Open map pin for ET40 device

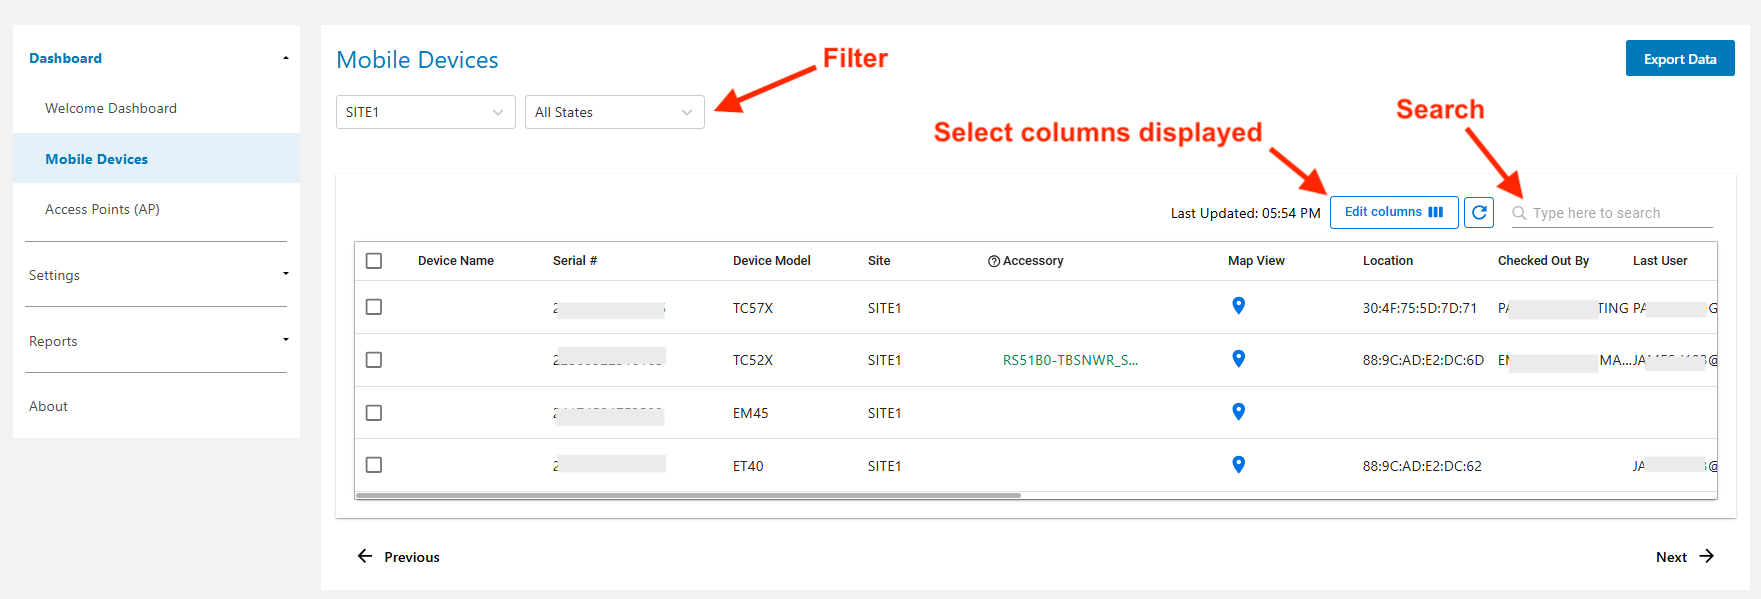[x=1238, y=465]
